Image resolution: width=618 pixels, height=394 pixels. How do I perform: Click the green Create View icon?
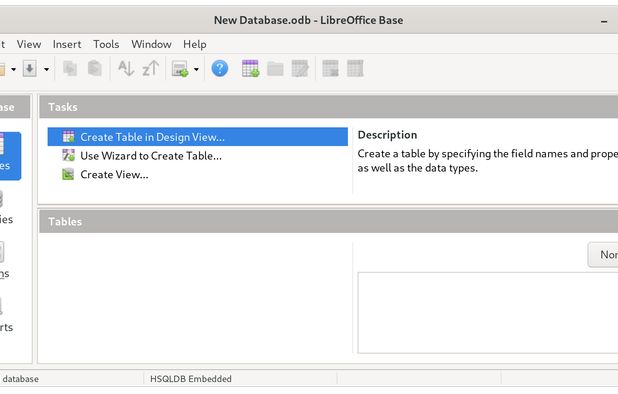[x=68, y=174]
